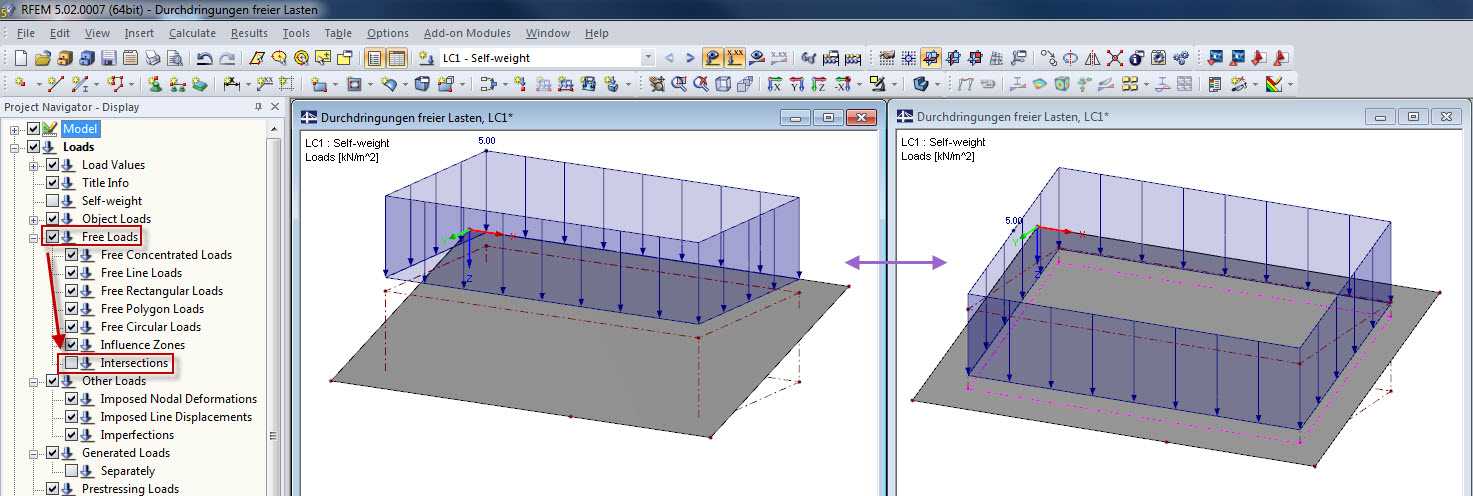The height and width of the screenshot is (496, 1473).
Task: Collapse the Loads tree node
Action: (14, 147)
